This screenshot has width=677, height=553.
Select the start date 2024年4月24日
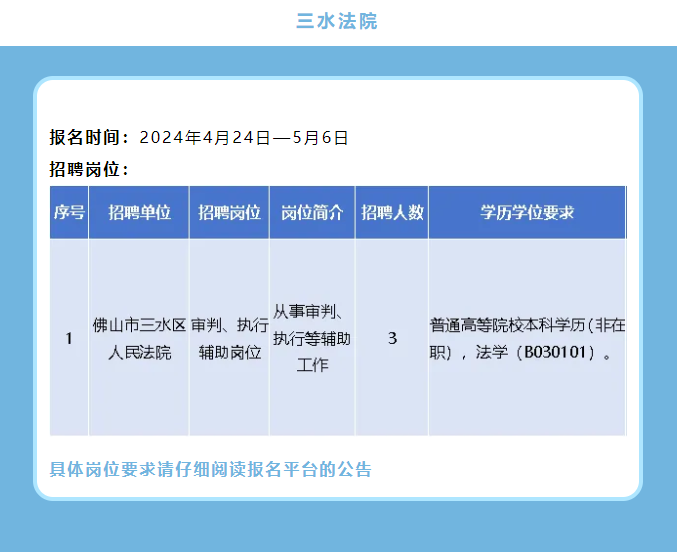click(204, 138)
